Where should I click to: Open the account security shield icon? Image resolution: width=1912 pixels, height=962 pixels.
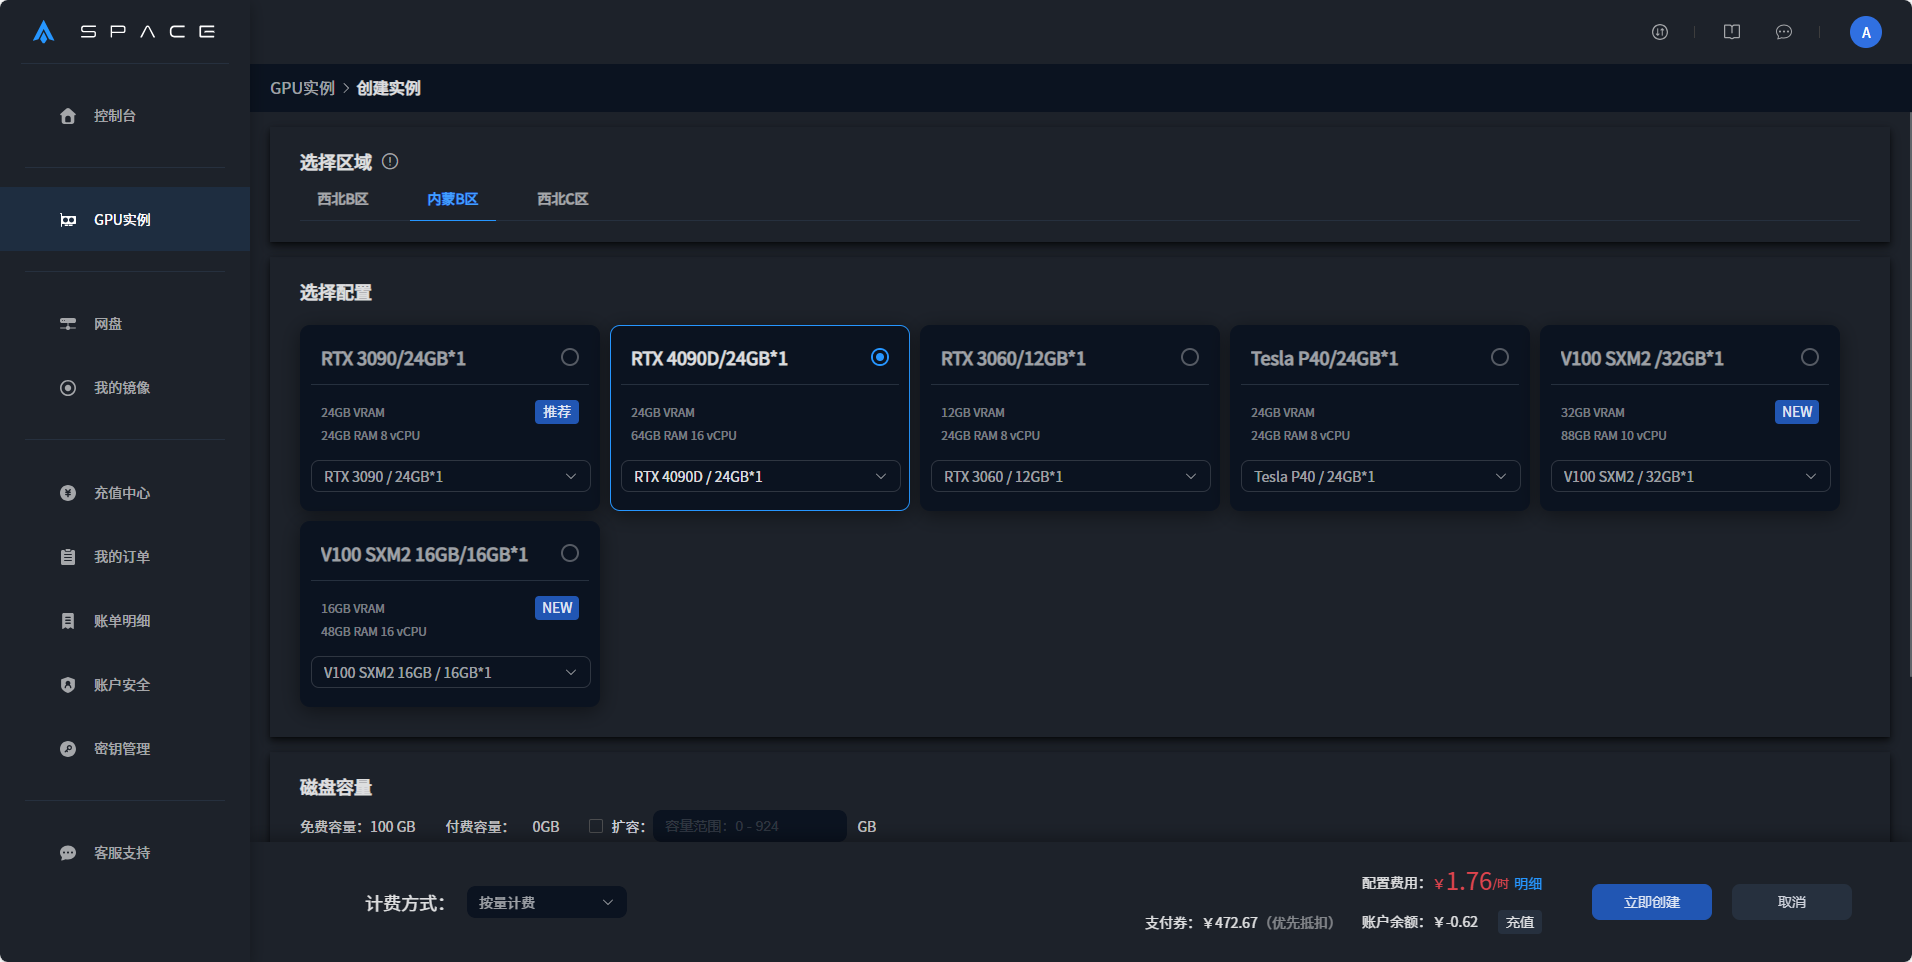(68, 685)
